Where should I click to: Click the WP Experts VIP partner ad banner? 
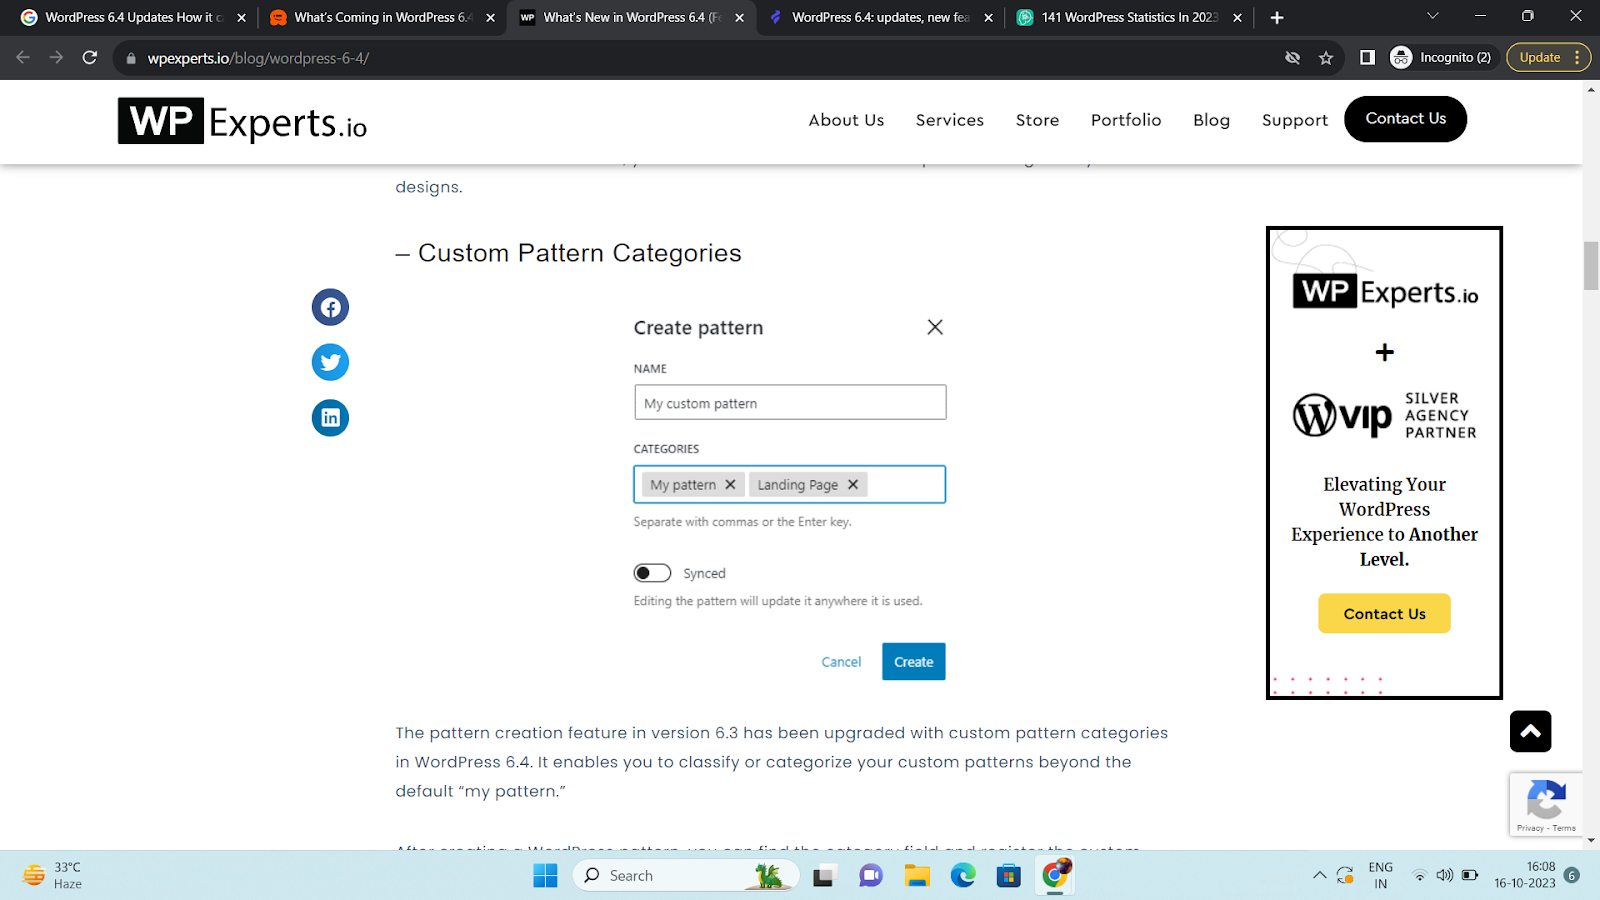pos(1385,463)
